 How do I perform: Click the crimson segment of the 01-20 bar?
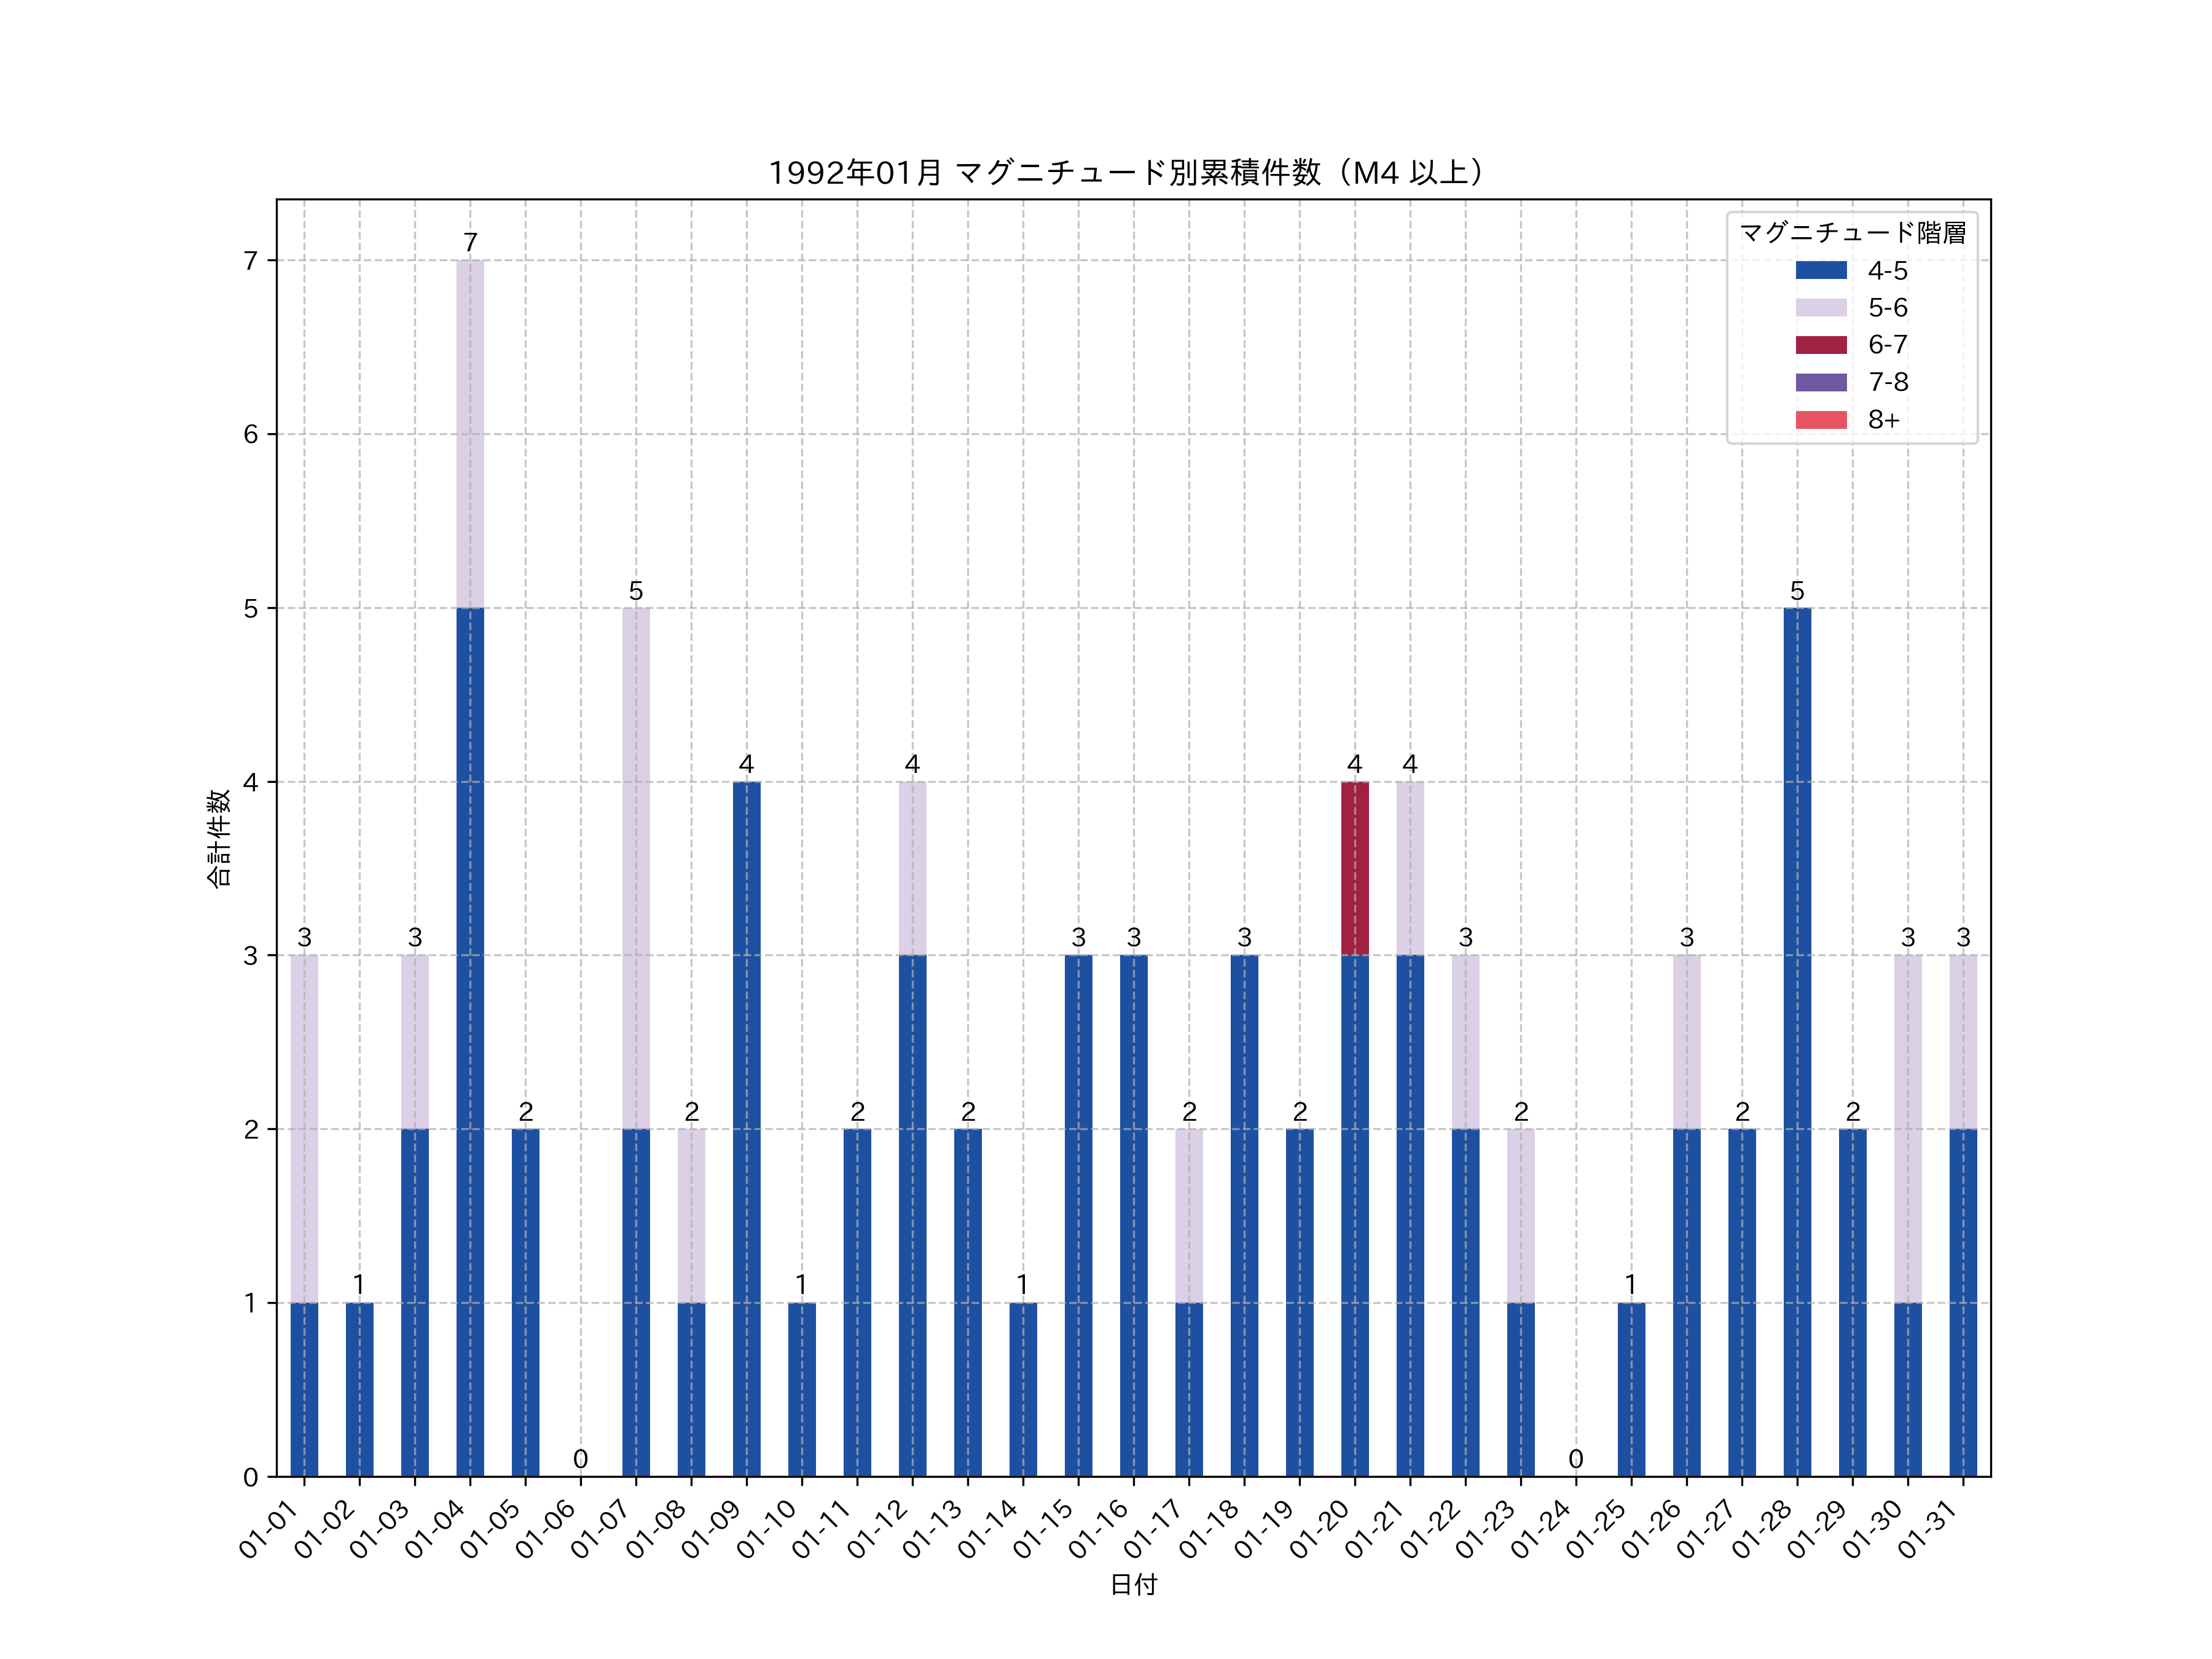(1354, 868)
